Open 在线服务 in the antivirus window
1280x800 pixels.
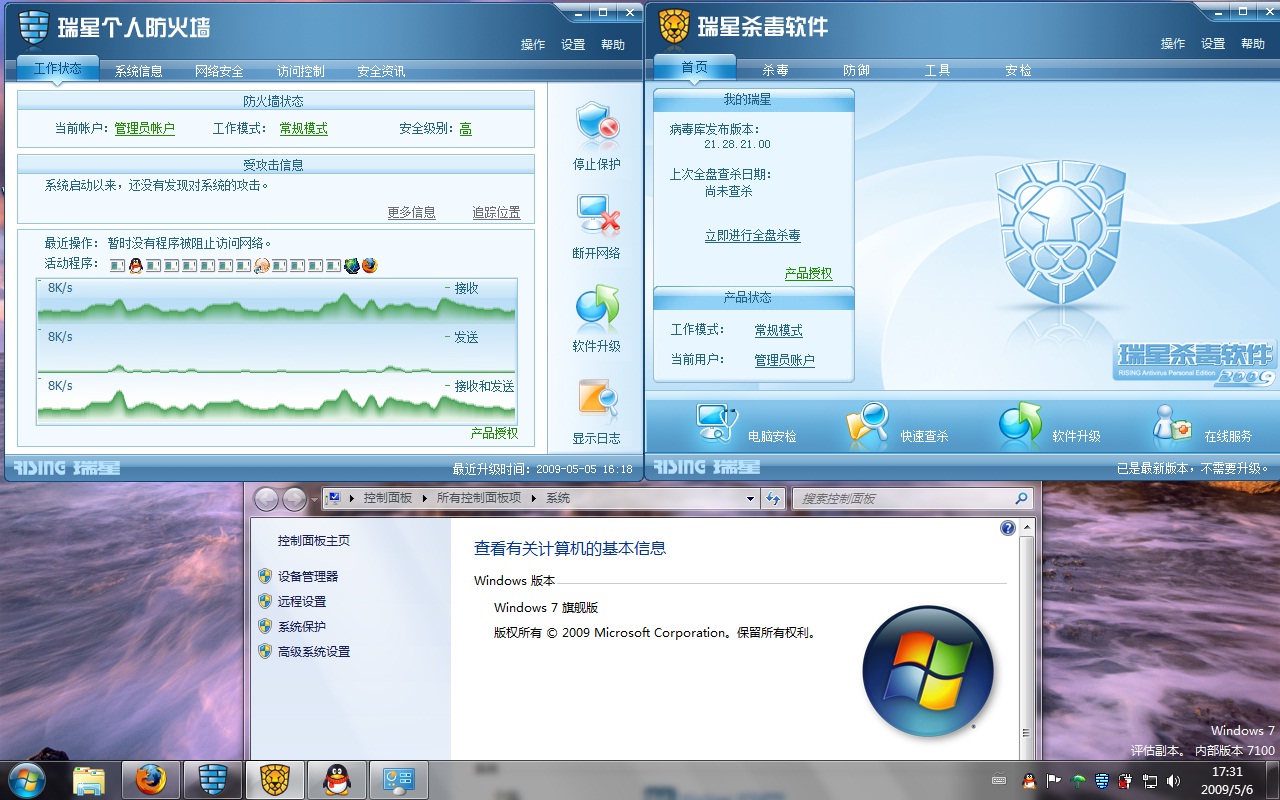pos(1172,424)
